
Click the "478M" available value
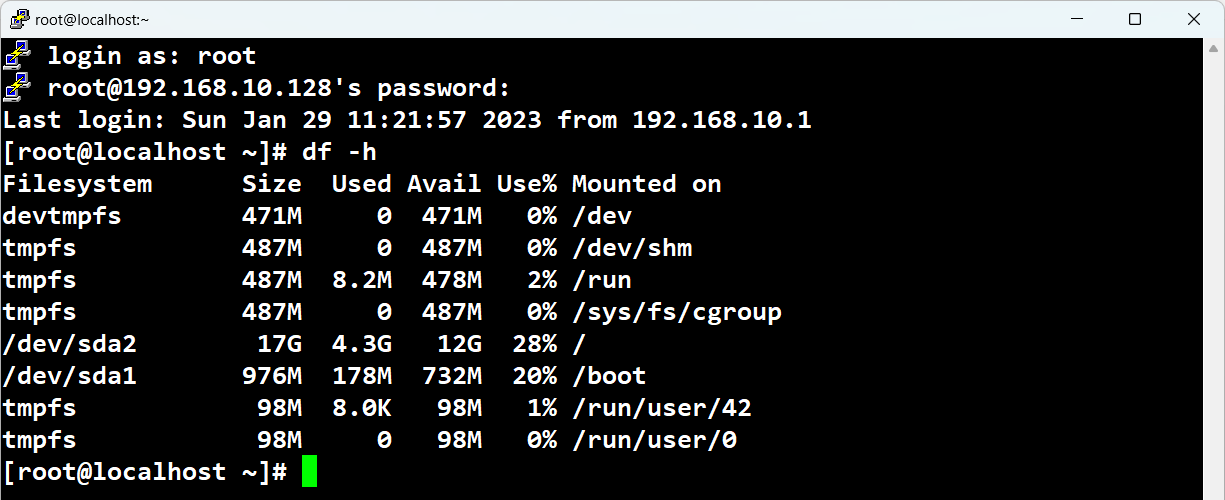click(452, 280)
